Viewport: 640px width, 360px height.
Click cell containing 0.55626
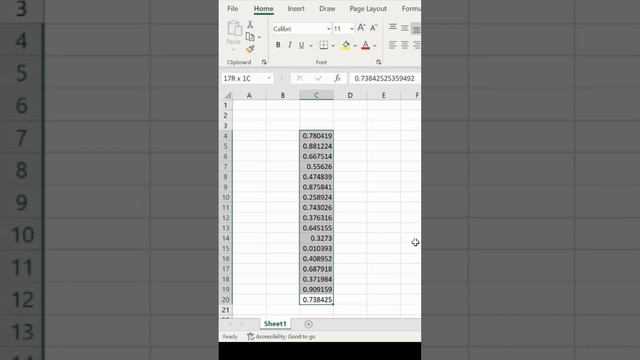coord(316,167)
